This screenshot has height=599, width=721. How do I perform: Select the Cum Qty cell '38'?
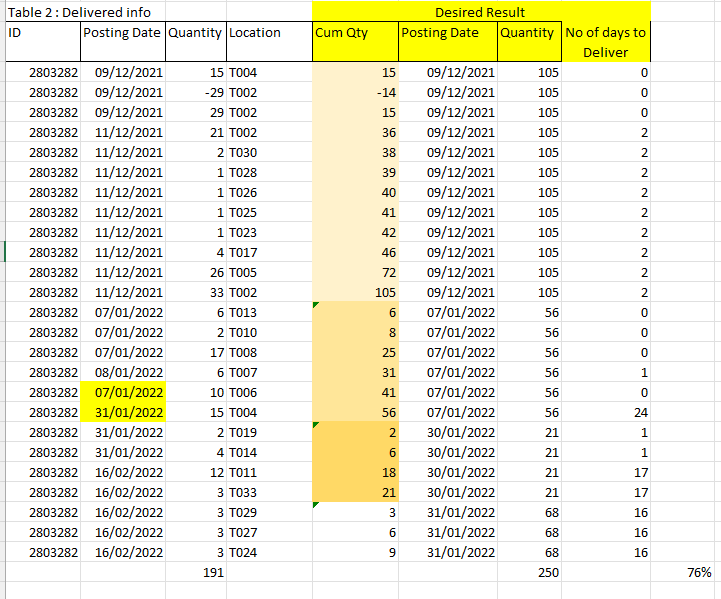pos(355,152)
